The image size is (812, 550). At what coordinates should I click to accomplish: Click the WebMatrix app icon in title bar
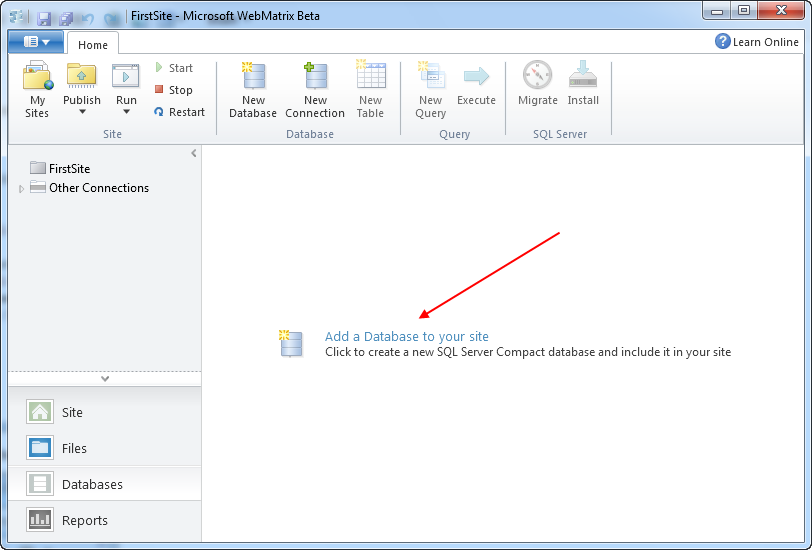pos(17,17)
